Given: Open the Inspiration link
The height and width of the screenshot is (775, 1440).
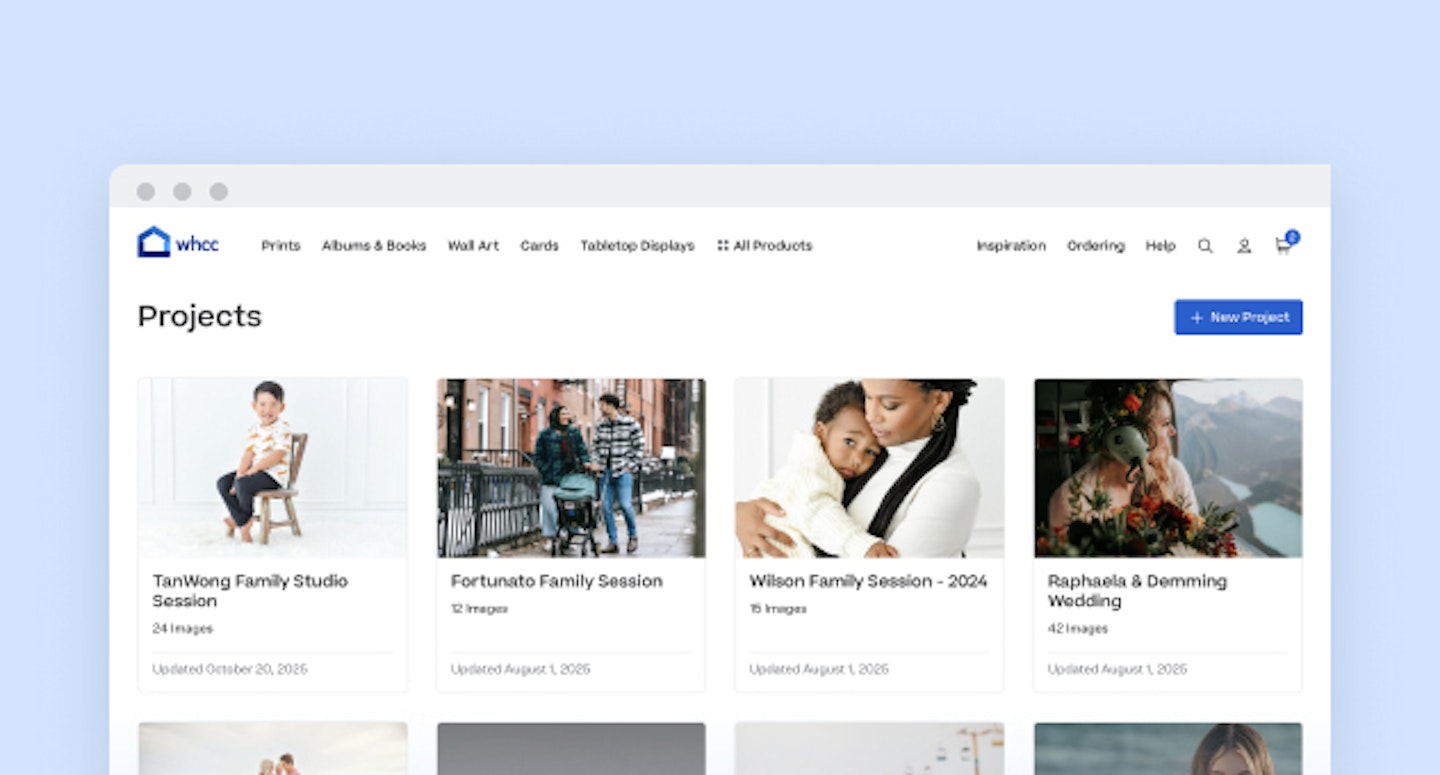Looking at the screenshot, I should (x=1011, y=246).
